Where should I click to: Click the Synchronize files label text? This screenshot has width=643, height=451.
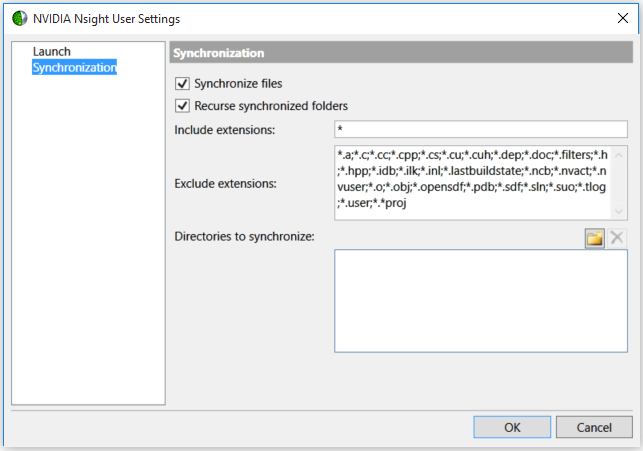point(238,84)
